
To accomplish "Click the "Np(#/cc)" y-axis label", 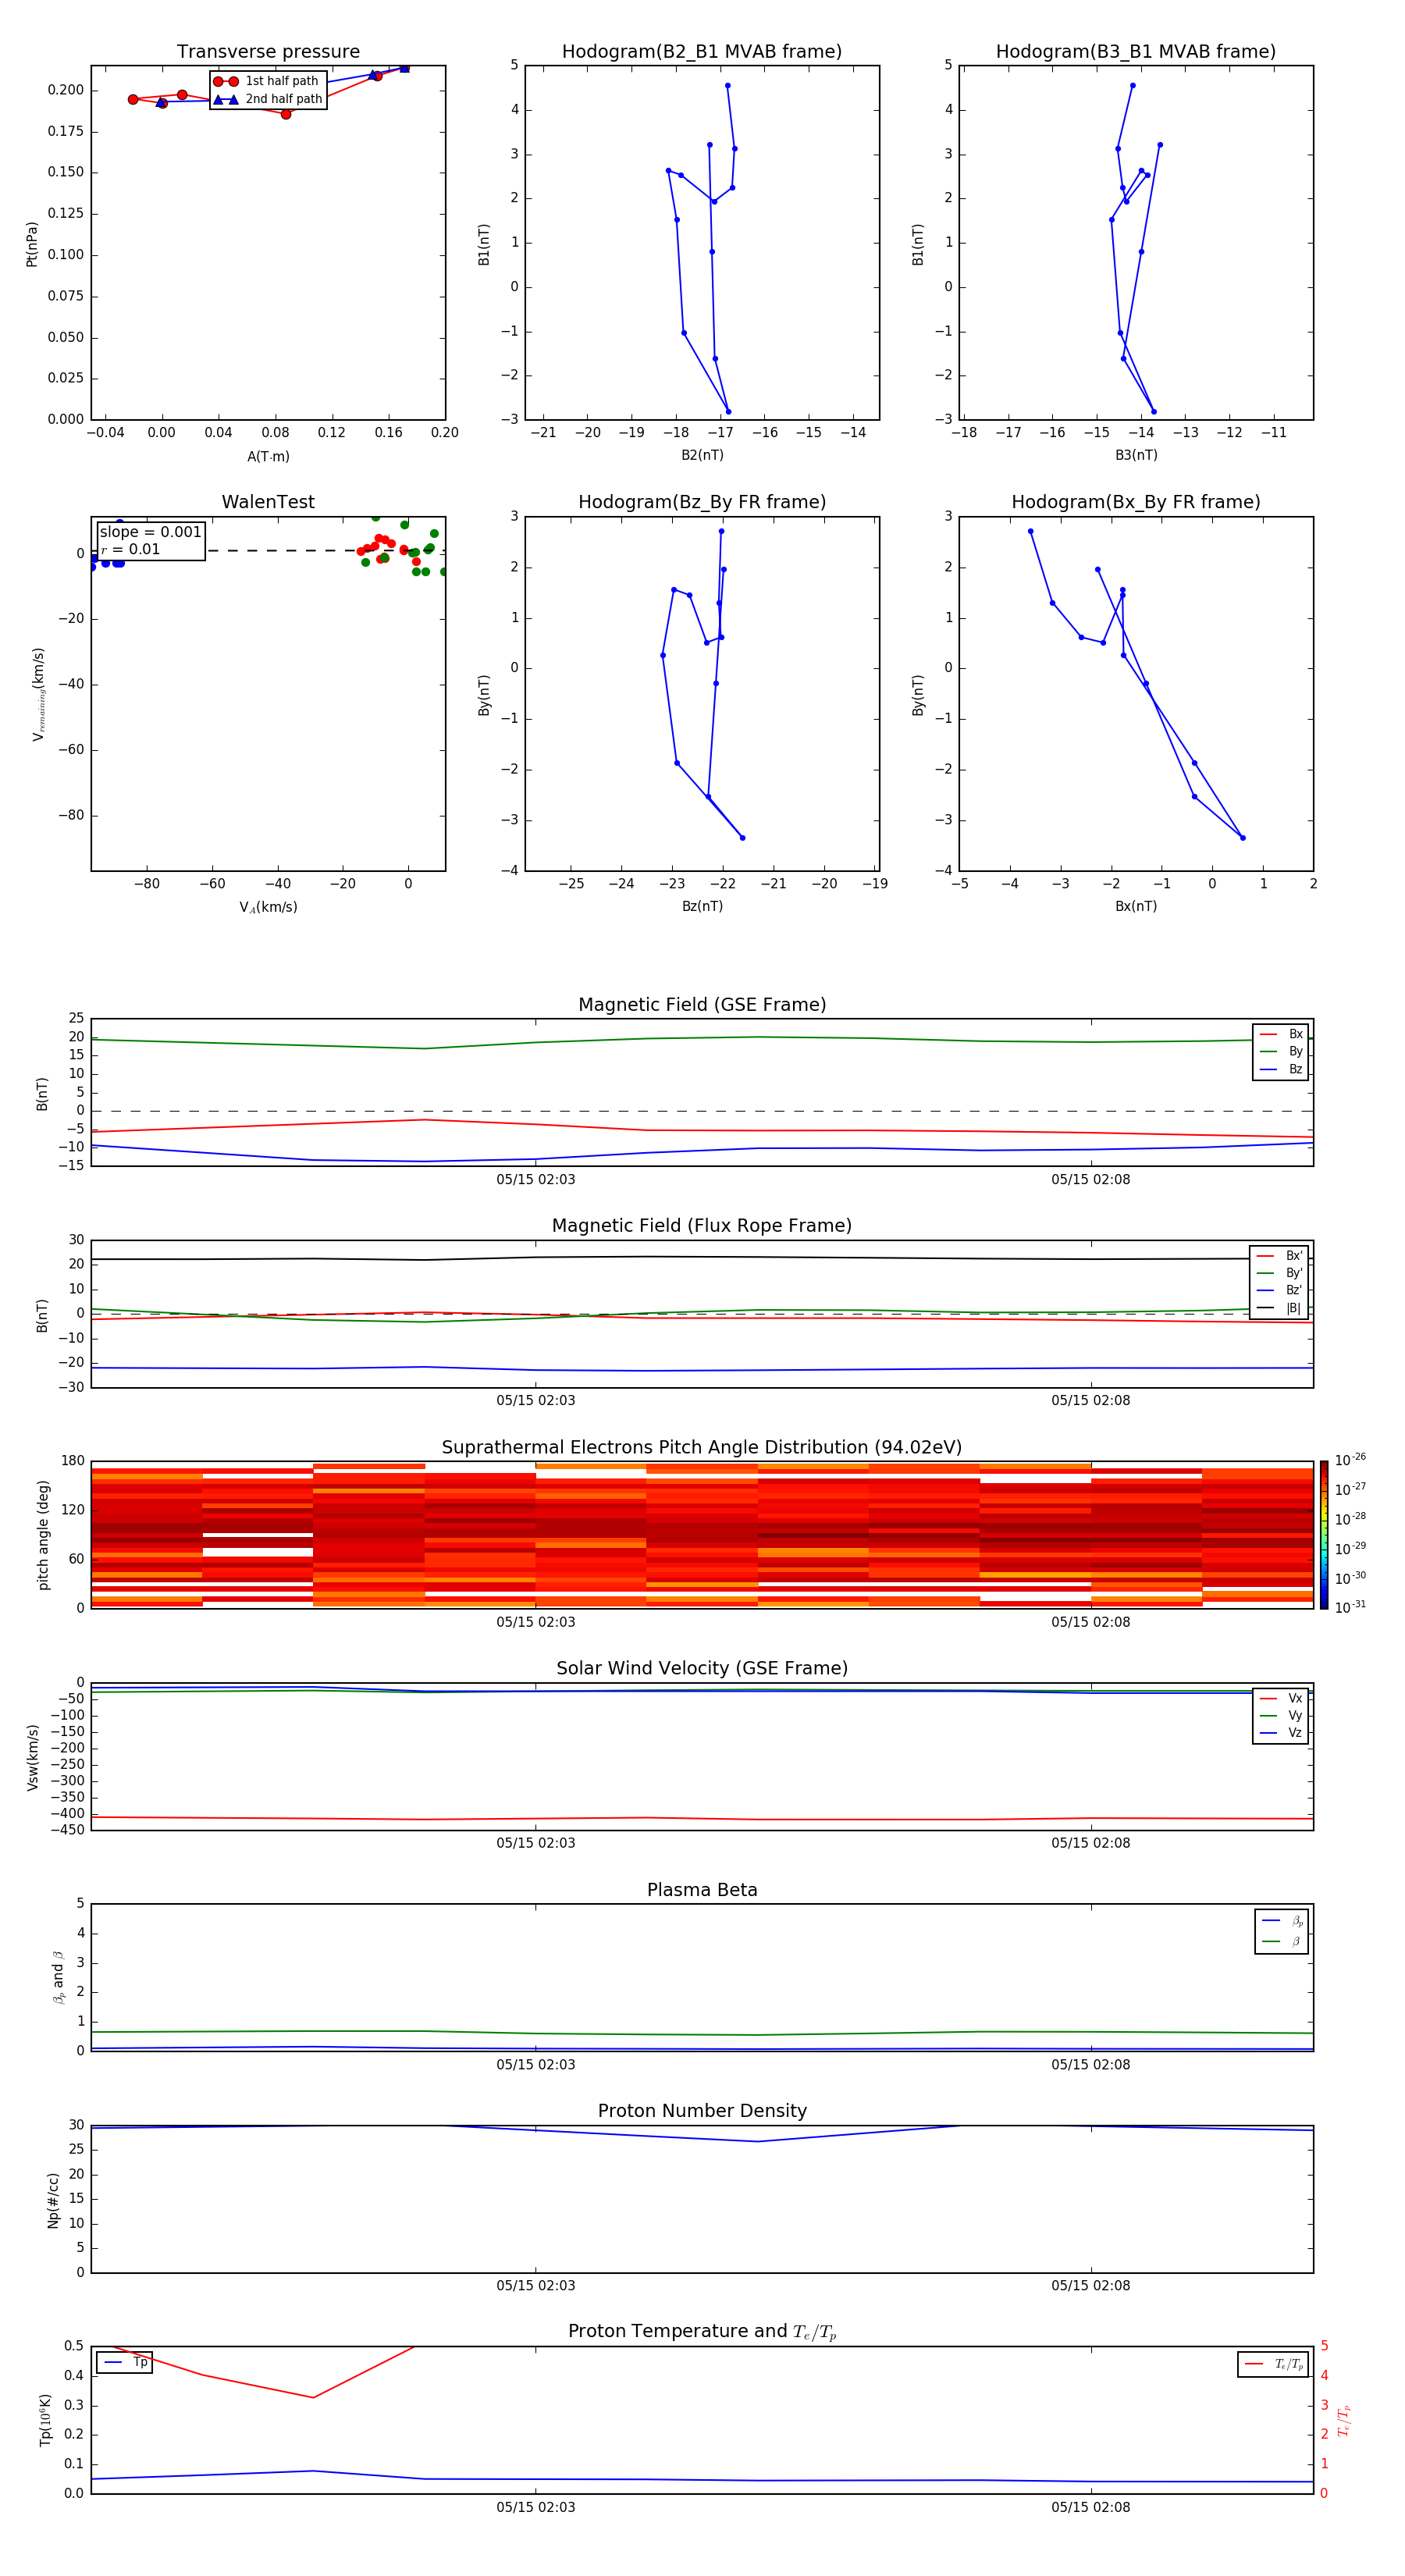I will tap(53, 2200).
